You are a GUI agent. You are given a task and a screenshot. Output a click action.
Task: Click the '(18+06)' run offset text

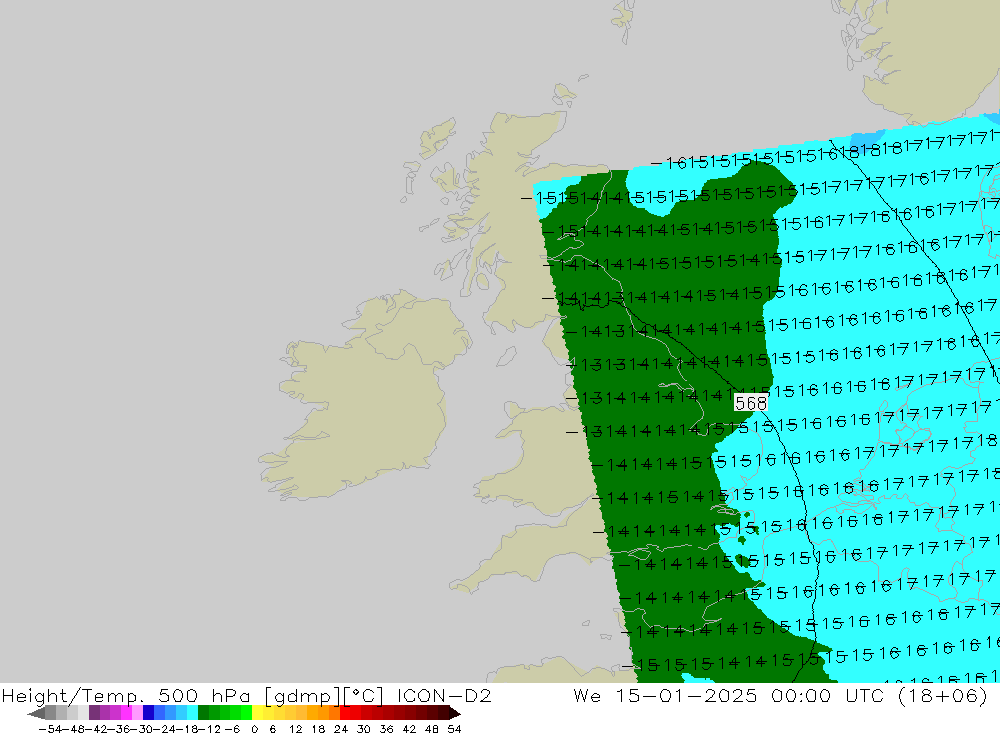coord(943,695)
